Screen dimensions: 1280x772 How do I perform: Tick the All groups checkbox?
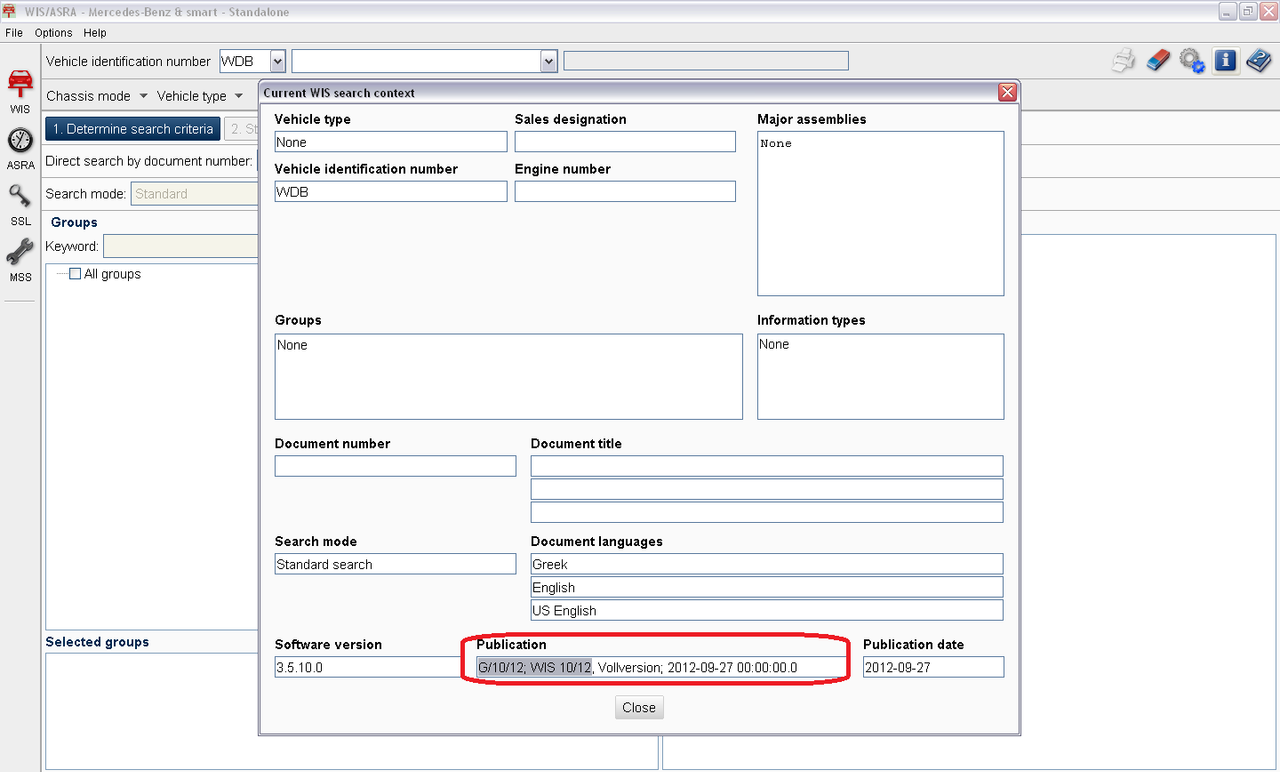tap(75, 274)
